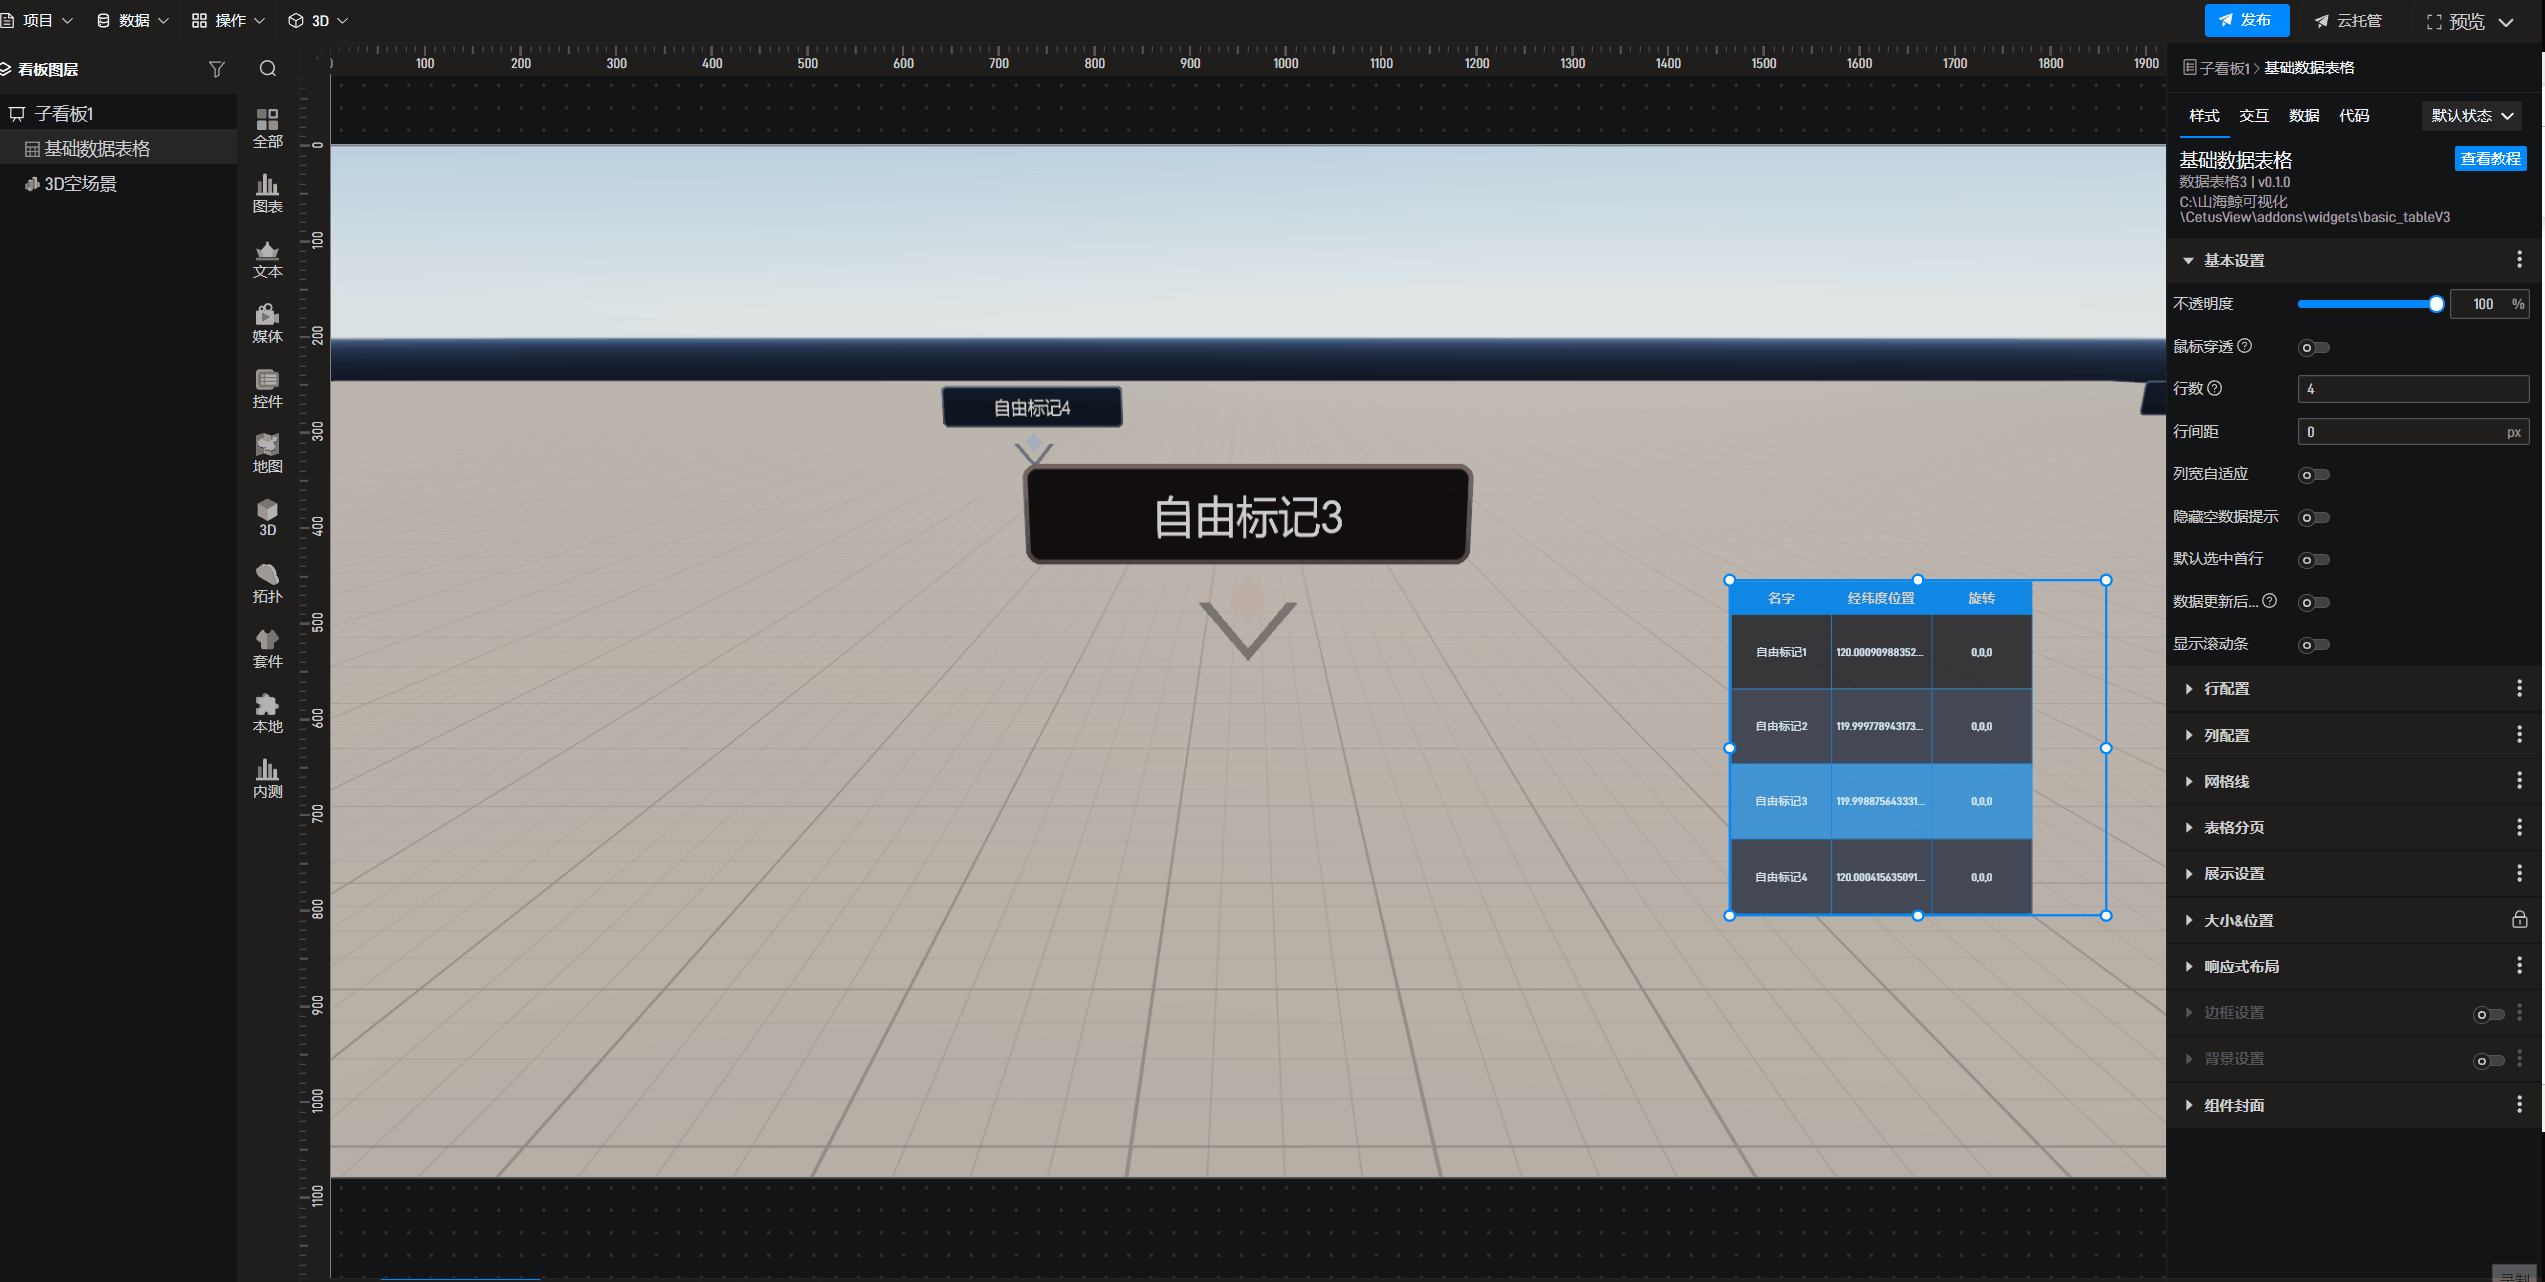Click the 拓扑 topology icon in sidebar
Image resolution: width=2545 pixels, height=1282 pixels.
(267, 583)
